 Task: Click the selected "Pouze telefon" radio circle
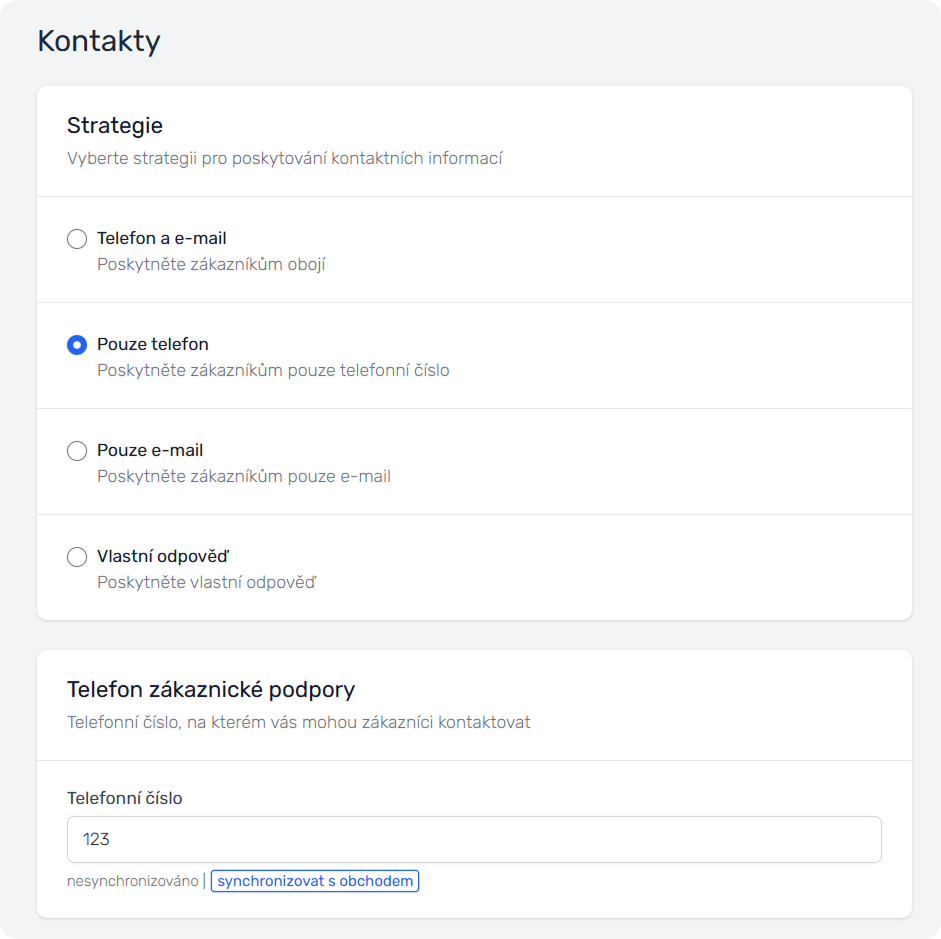pyautogui.click(x=77, y=345)
